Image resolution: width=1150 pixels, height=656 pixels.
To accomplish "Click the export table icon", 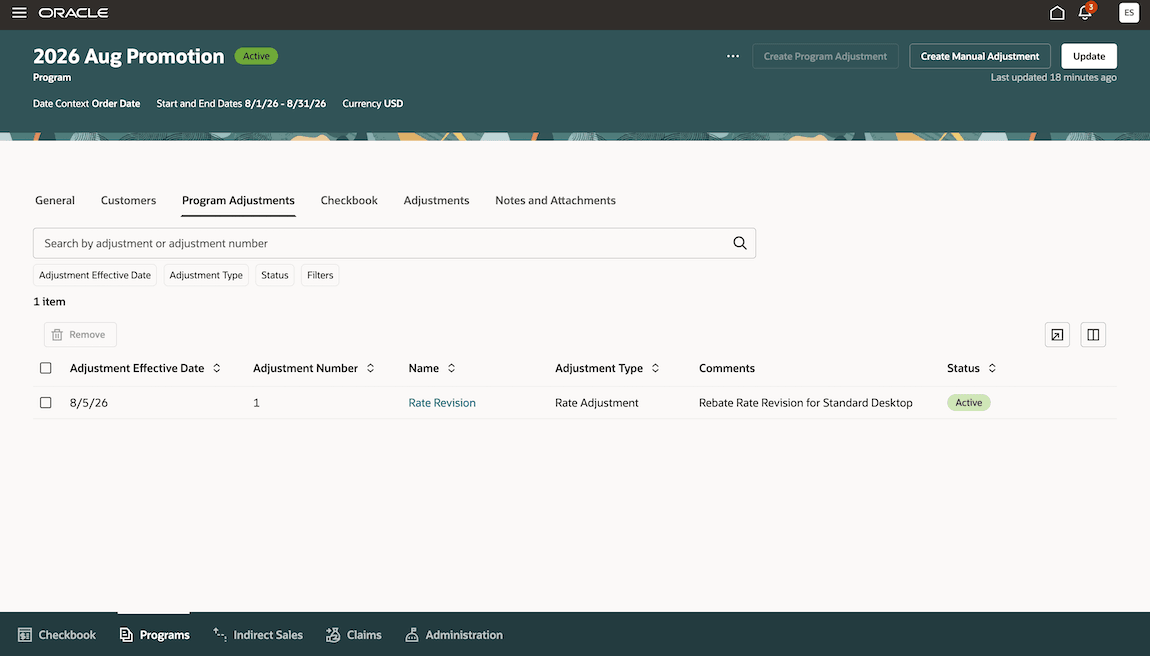I will click(1057, 335).
